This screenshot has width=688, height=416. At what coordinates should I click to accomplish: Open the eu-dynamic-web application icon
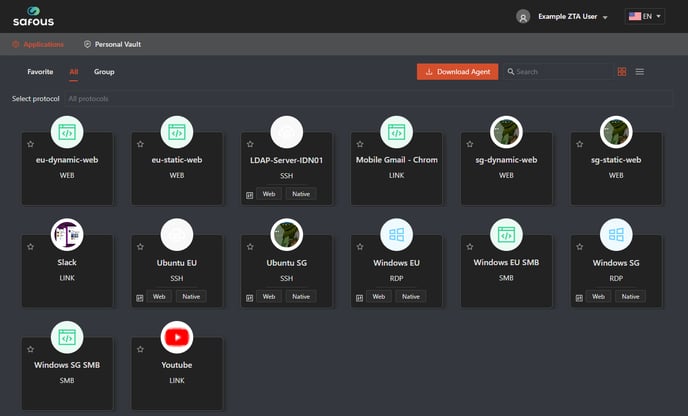(67, 132)
